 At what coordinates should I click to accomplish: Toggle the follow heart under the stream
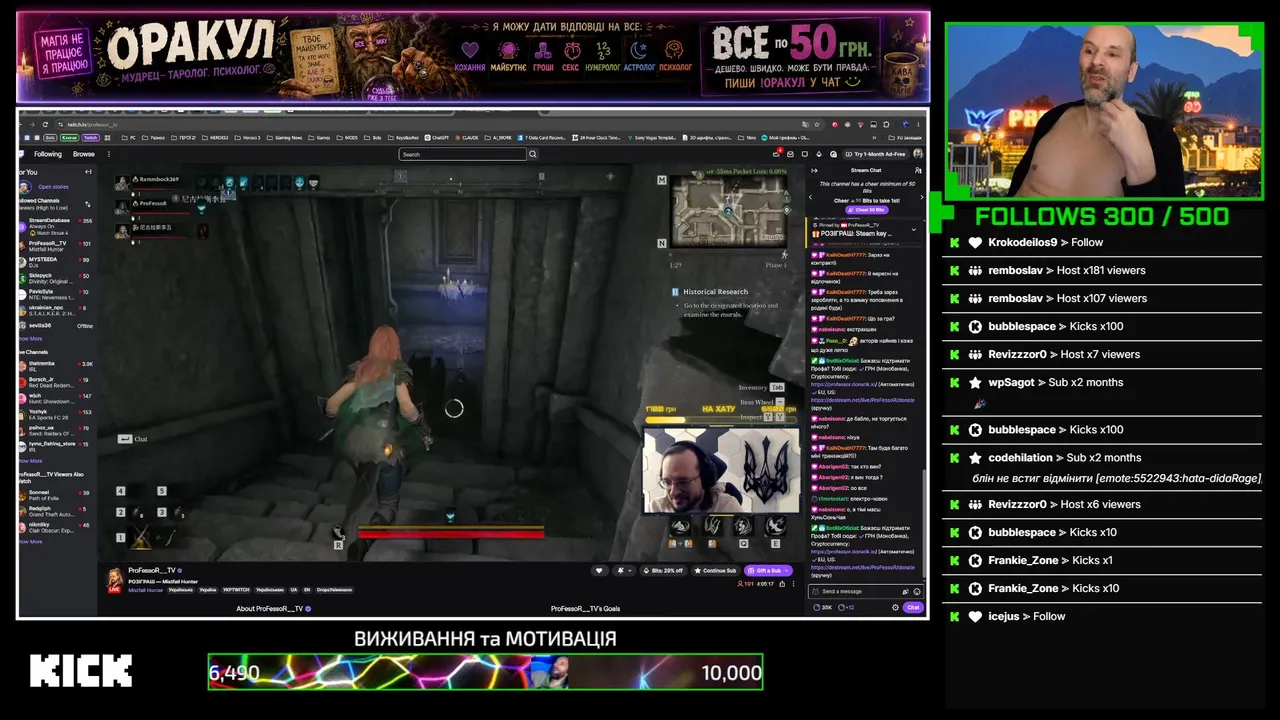coord(599,570)
